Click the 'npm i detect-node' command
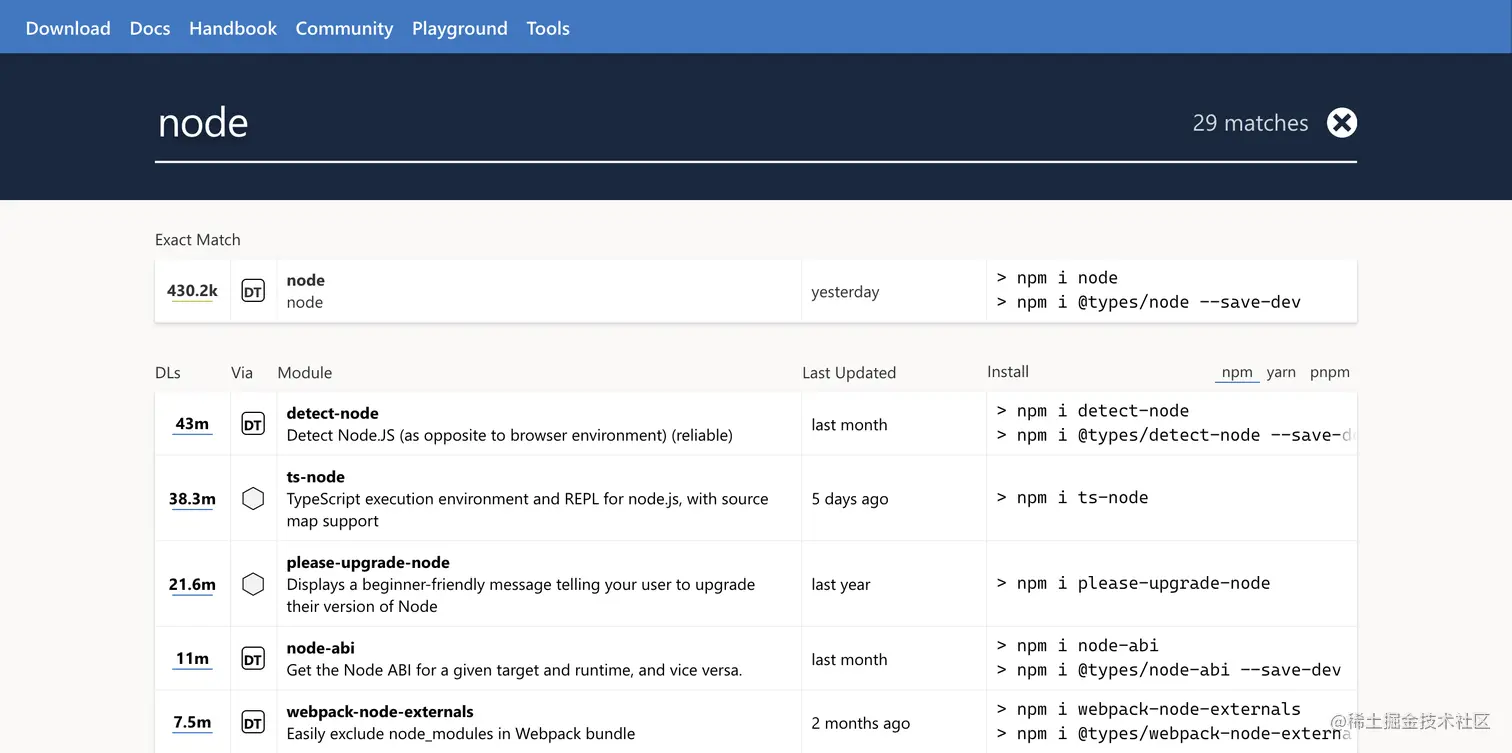The width and height of the screenshot is (1512, 753). point(1093,411)
